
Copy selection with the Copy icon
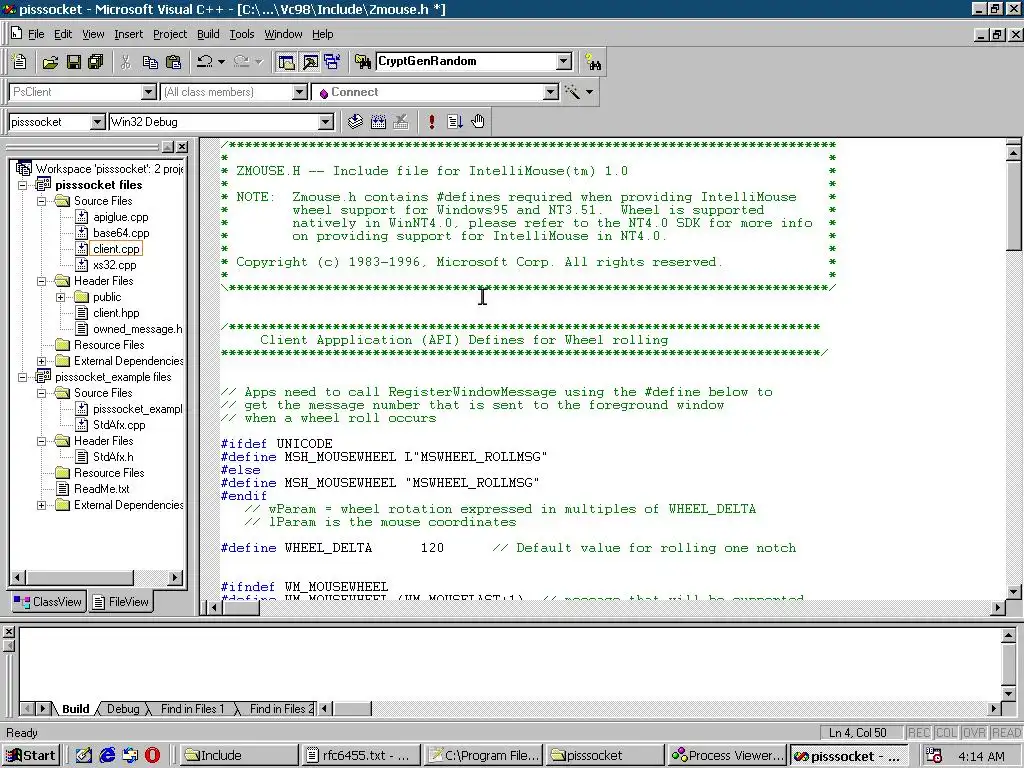pyautogui.click(x=150, y=62)
